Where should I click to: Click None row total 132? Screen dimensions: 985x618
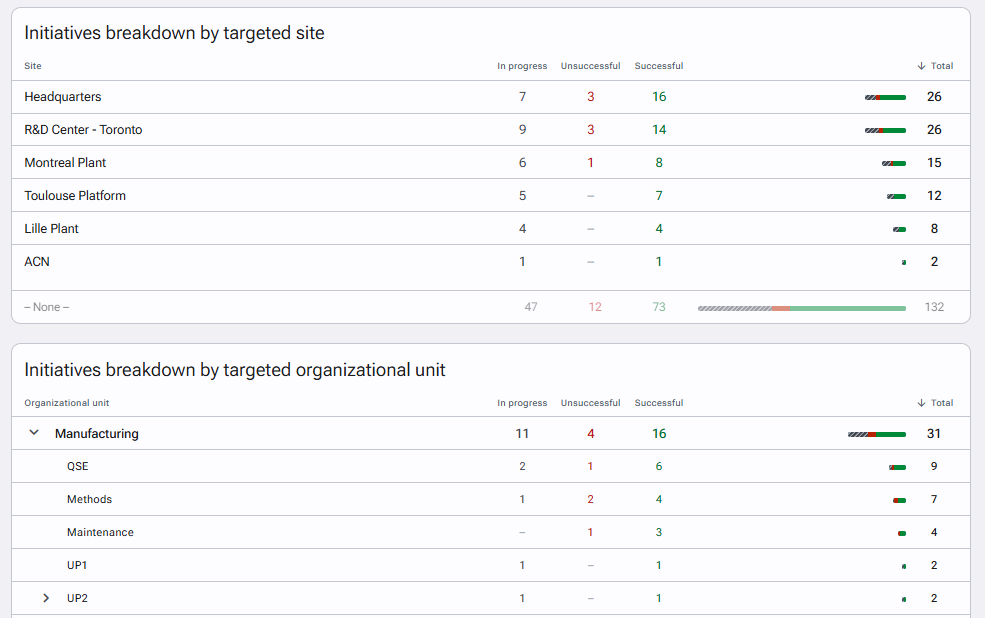coord(934,307)
